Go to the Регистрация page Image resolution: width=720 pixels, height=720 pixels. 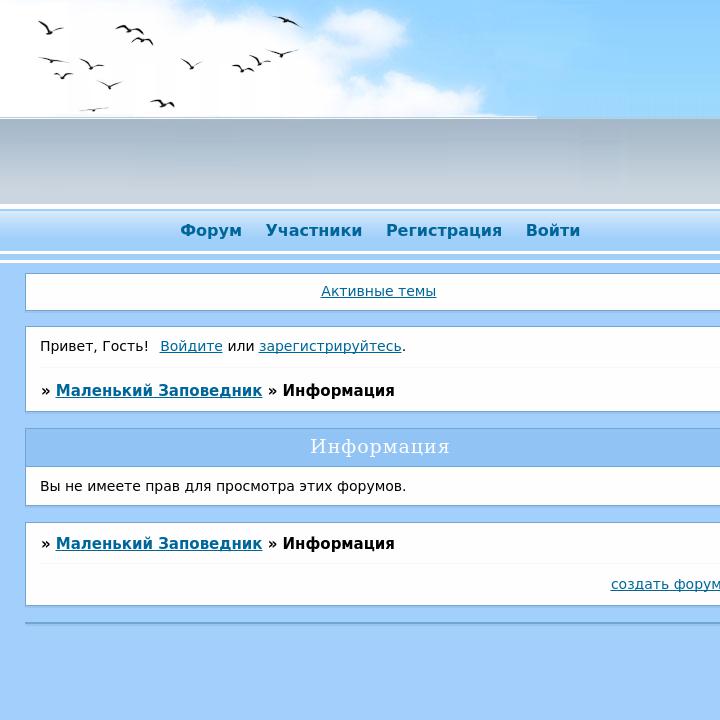[x=444, y=230]
